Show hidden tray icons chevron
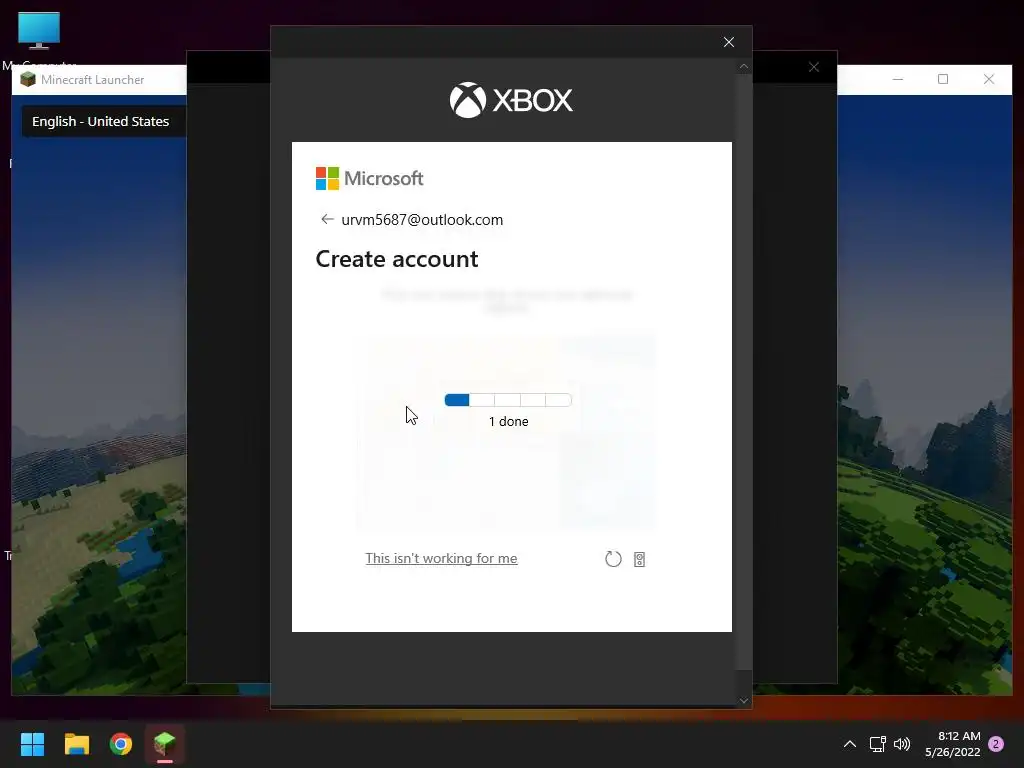The height and width of the screenshot is (768, 1024). [x=850, y=744]
